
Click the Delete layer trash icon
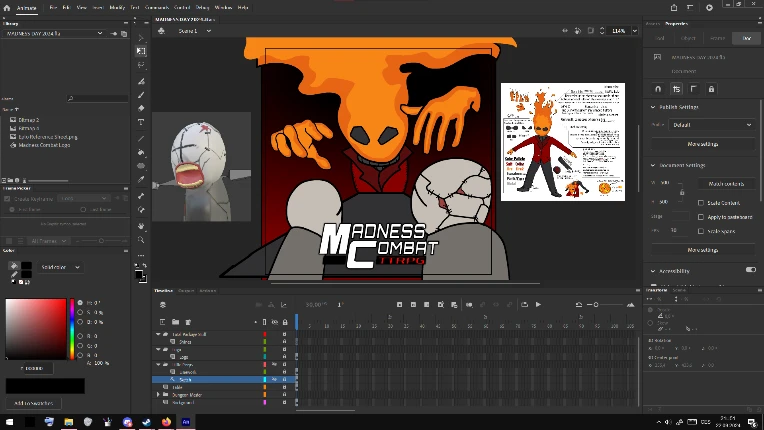188,322
